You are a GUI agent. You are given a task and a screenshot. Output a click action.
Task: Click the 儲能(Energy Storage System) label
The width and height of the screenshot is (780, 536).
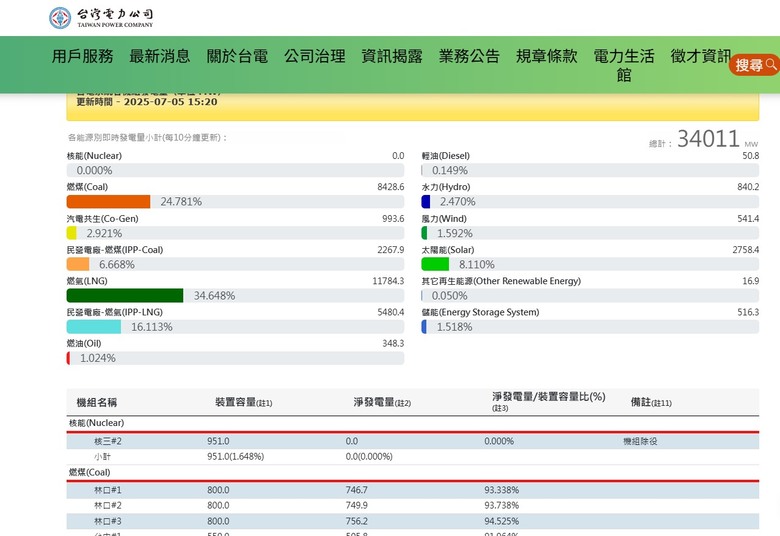coord(481,312)
